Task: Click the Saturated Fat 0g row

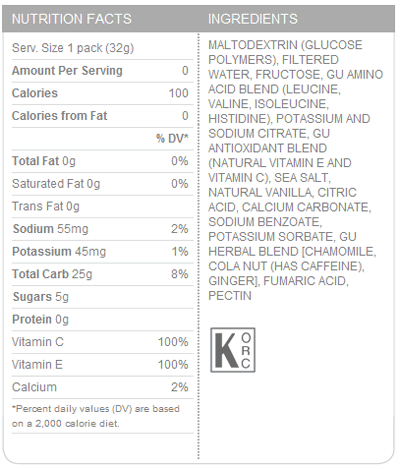Action: [x=103, y=184]
